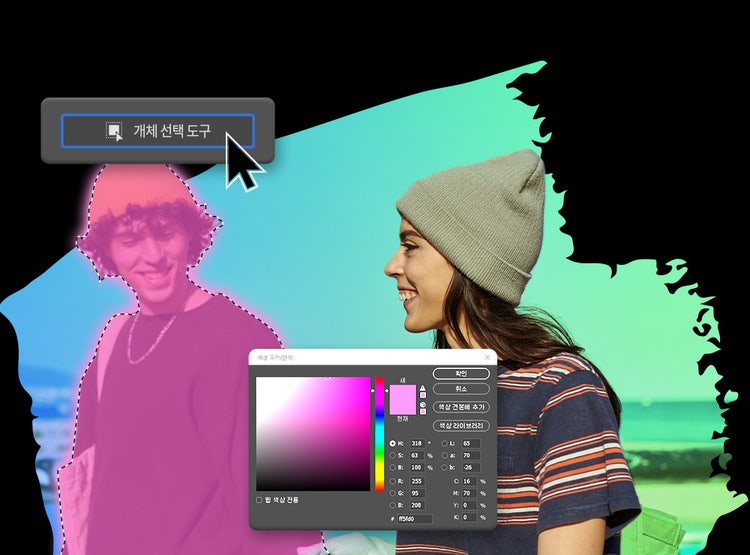Viewport: 750px width, 555px height.
Task: Click the H value field showing 318
Action: [418, 444]
